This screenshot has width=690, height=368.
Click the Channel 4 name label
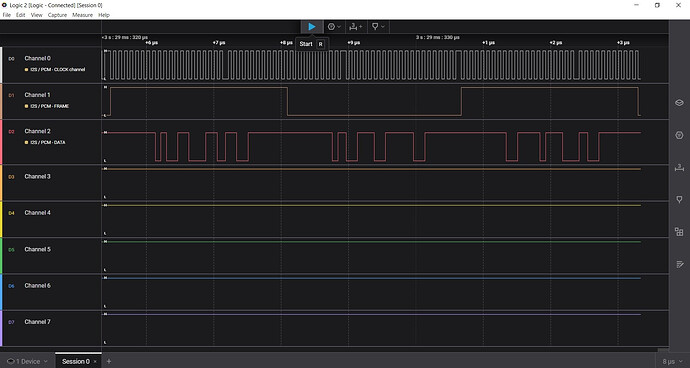click(x=37, y=213)
